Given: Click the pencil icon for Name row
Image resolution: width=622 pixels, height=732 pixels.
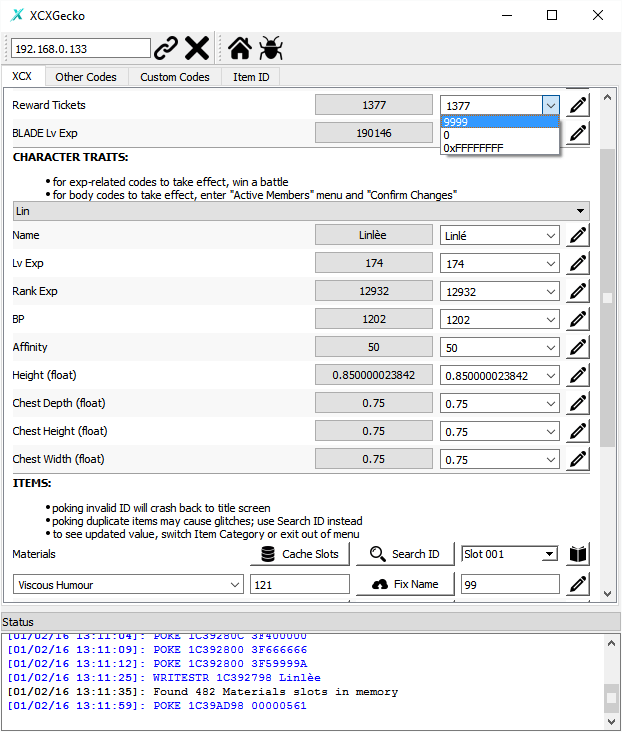Looking at the screenshot, I should click(x=578, y=235).
